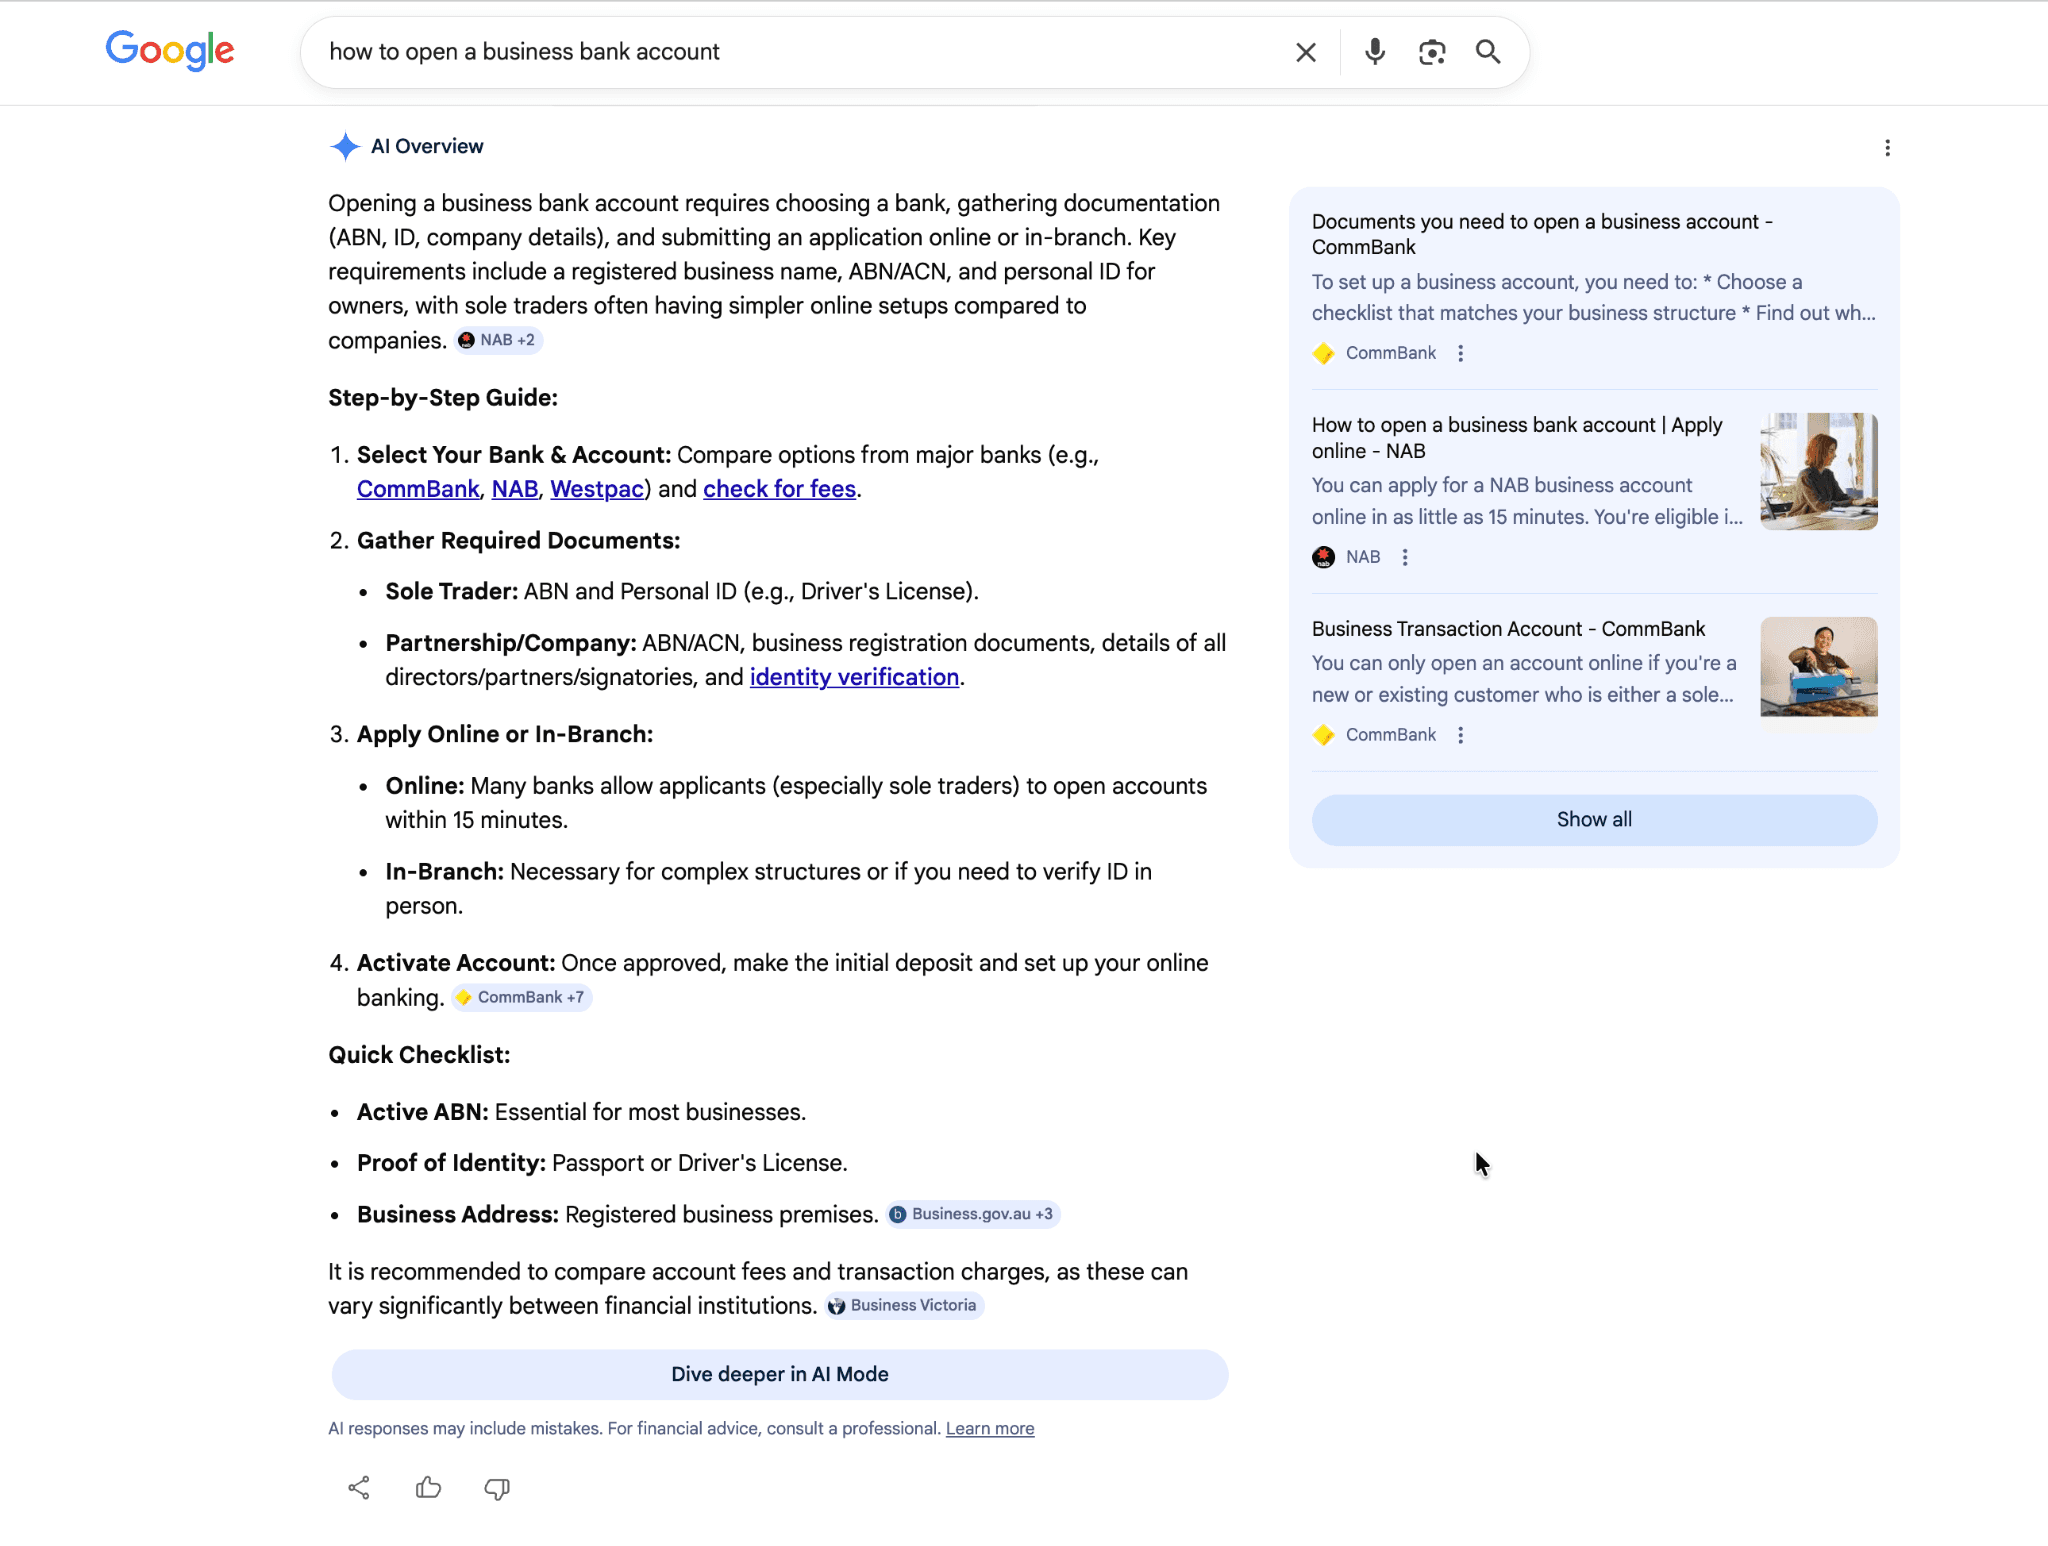Clear the search query with the X

click(1305, 51)
